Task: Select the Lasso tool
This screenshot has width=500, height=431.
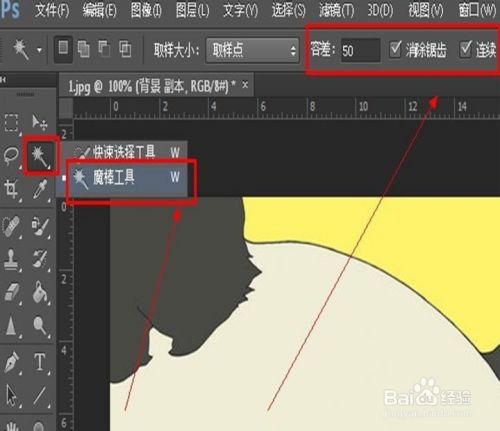Action: click(11, 156)
